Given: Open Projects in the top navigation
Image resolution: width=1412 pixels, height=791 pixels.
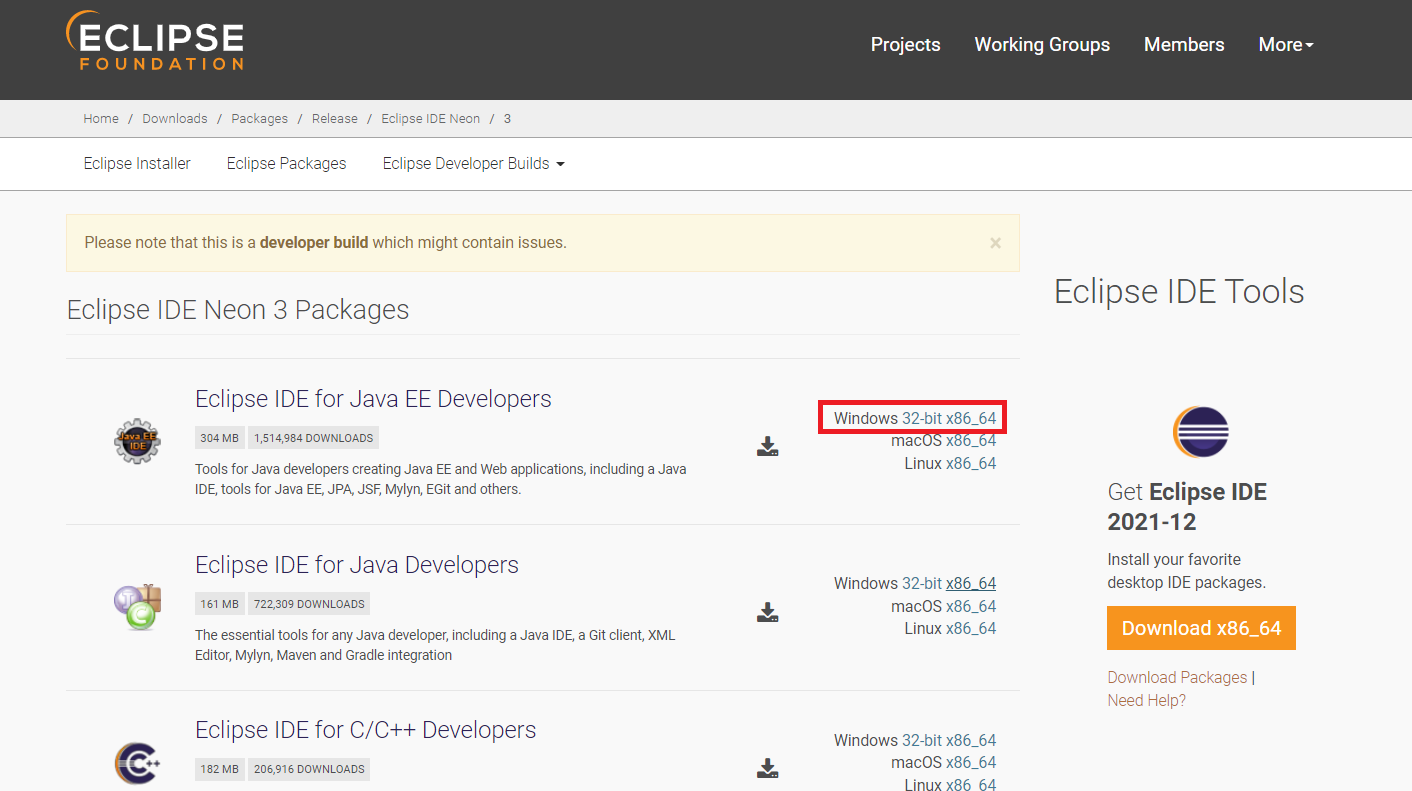Looking at the screenshot, I should click(x=905, y=44).
